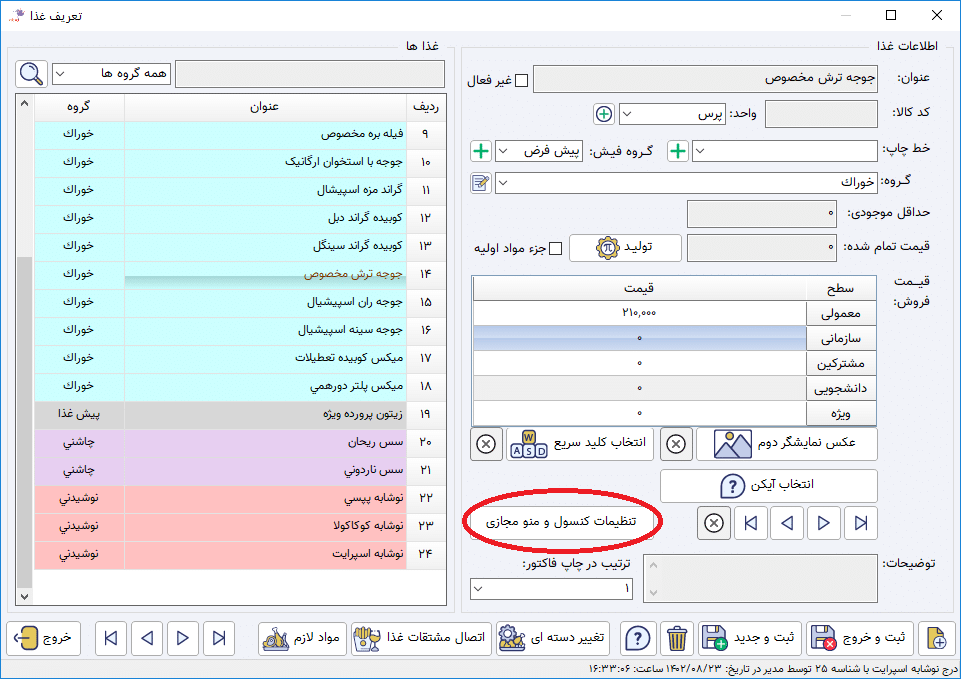
Task: Select row نوشابه کوکاکولا
Action: pos(240,526)
